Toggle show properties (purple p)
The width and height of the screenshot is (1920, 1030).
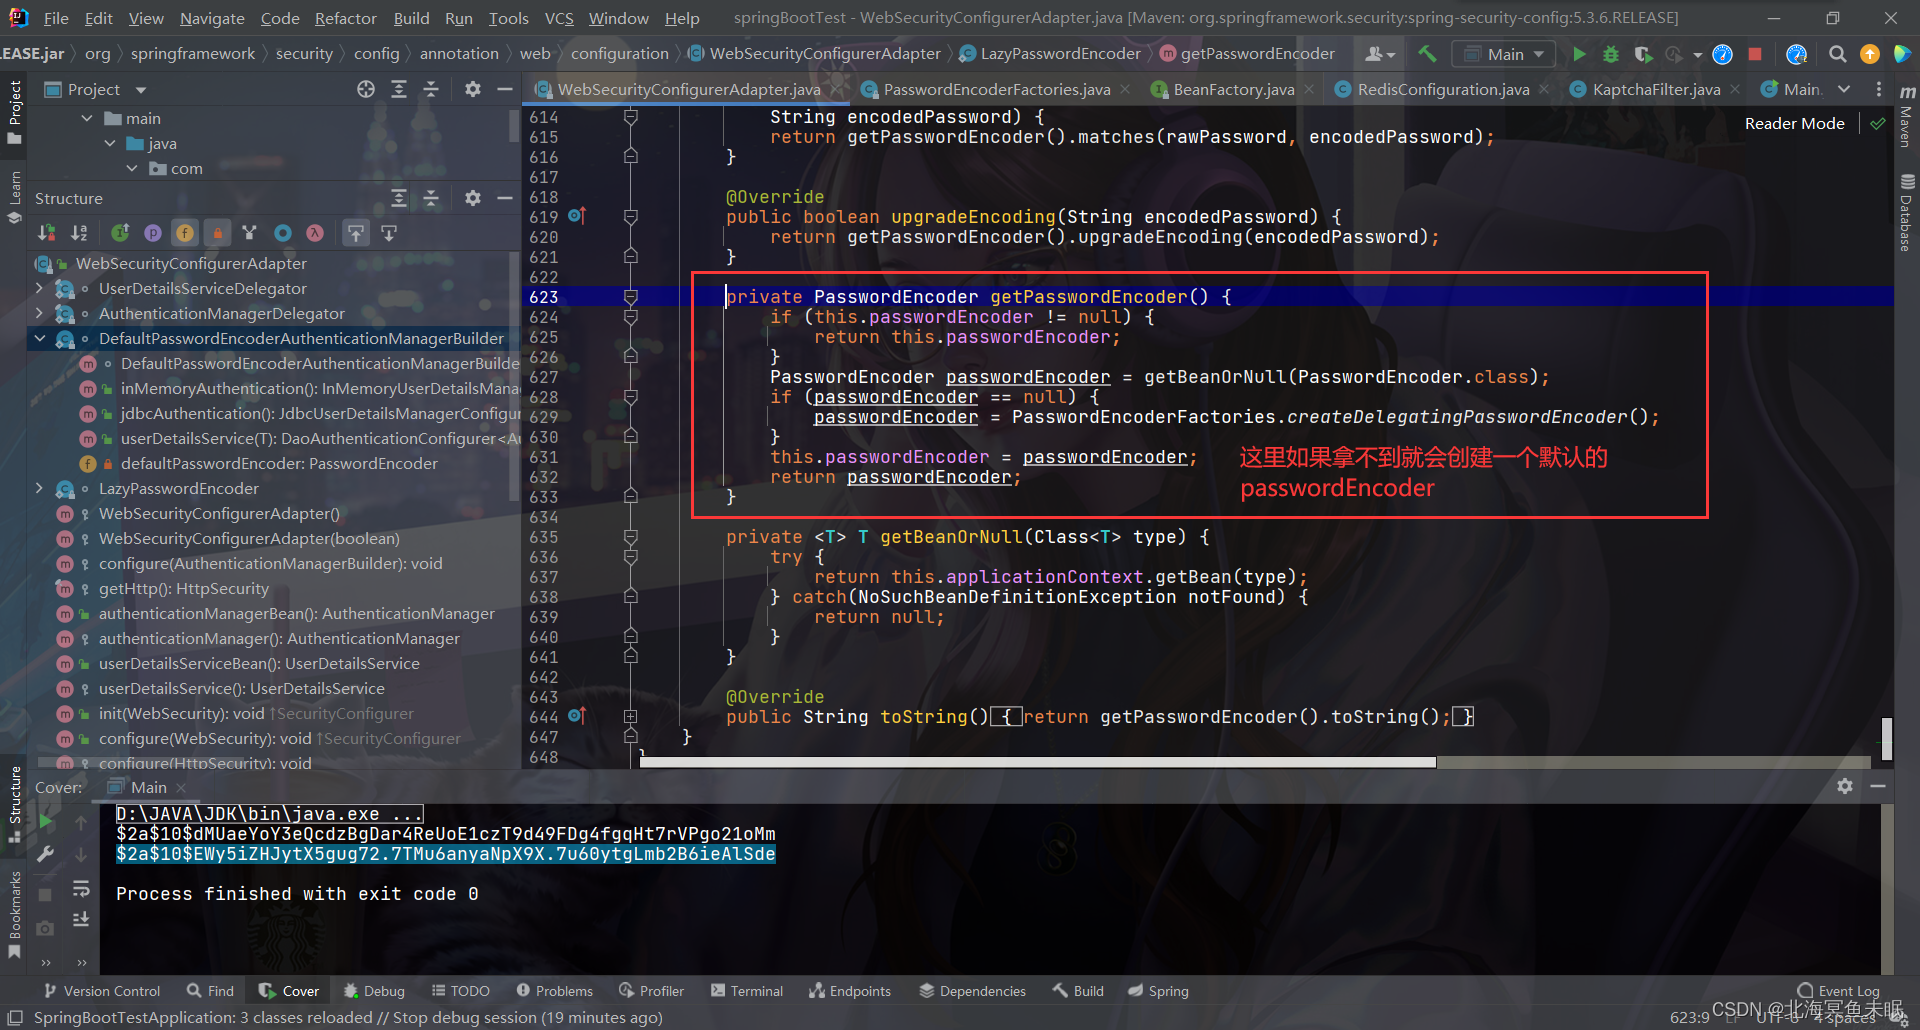click(153, 233)
